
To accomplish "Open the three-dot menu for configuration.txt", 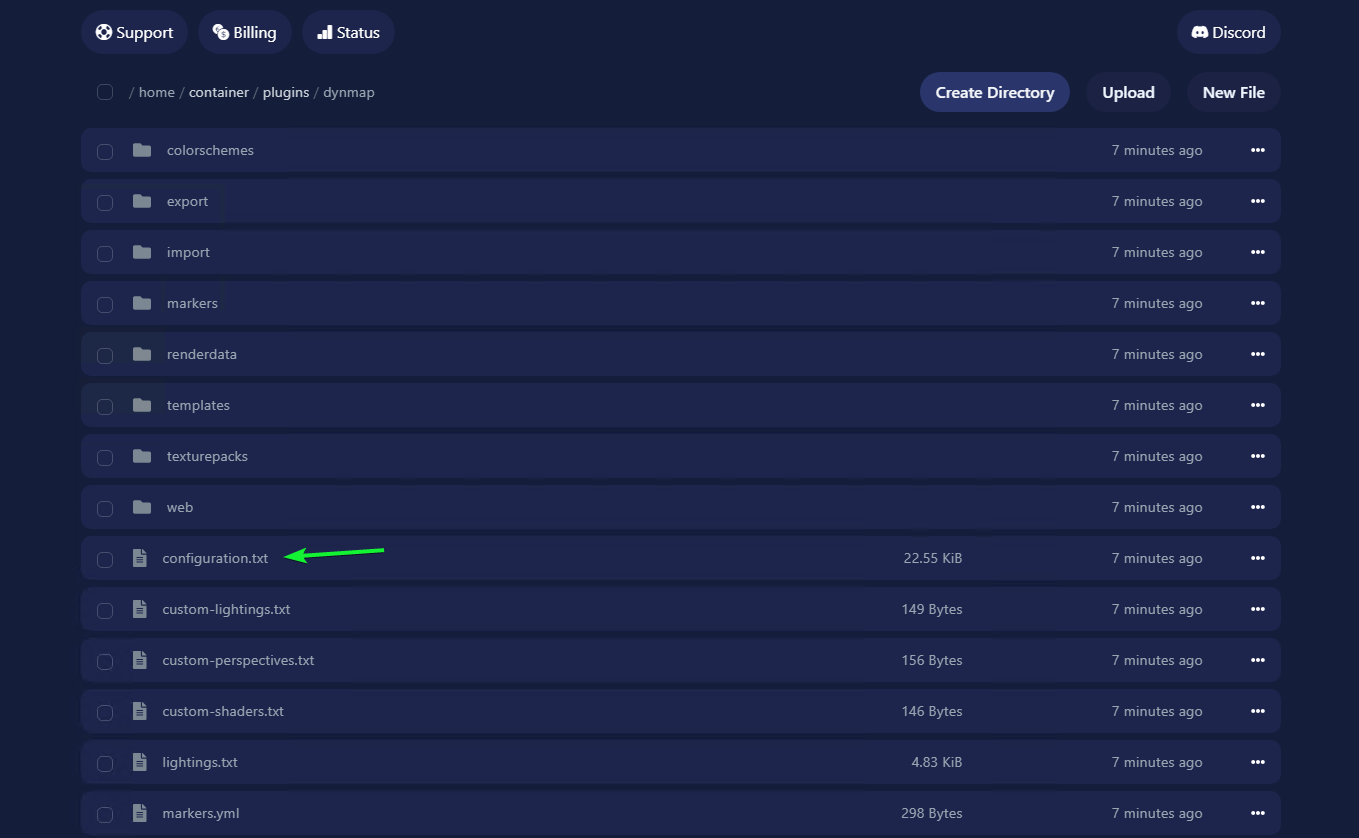I will [1257, 558].
